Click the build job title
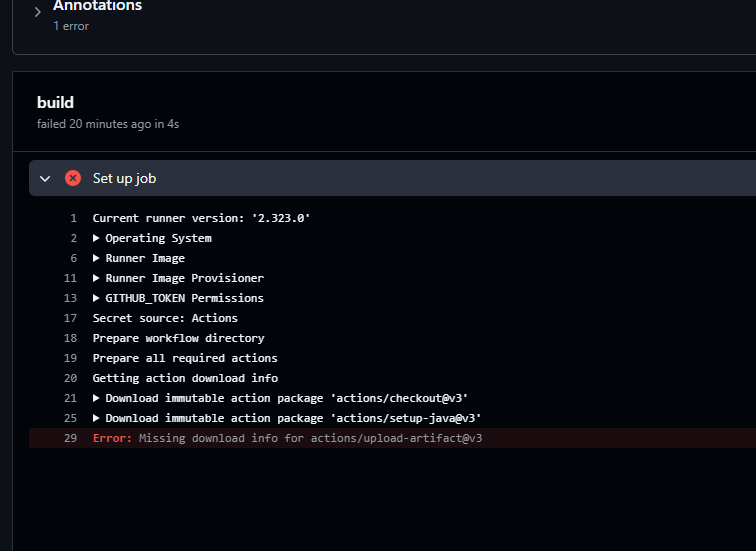This screenshot has width=756, height=551. (55, 103)
